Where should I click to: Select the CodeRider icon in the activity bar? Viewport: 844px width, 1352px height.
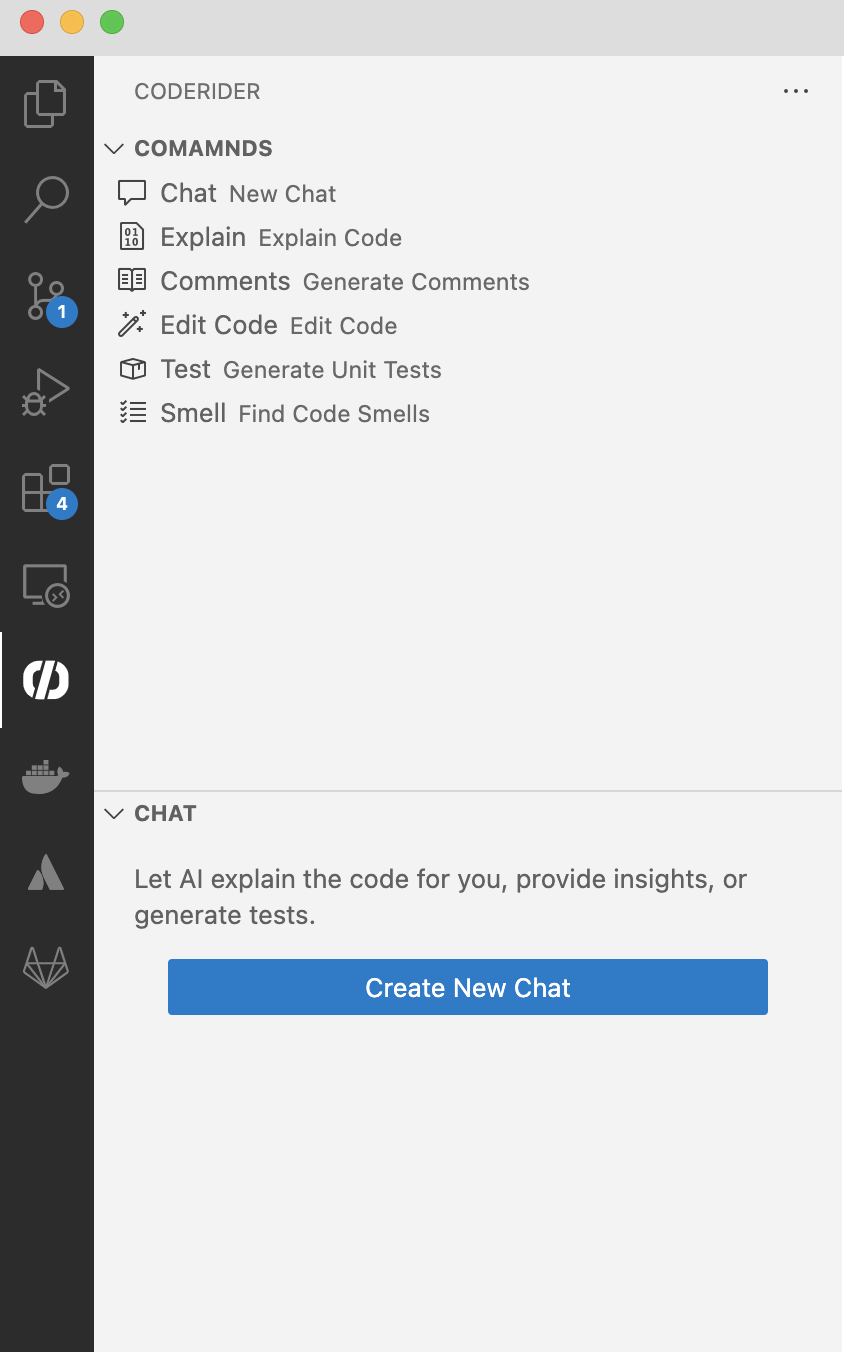[44, 680]
